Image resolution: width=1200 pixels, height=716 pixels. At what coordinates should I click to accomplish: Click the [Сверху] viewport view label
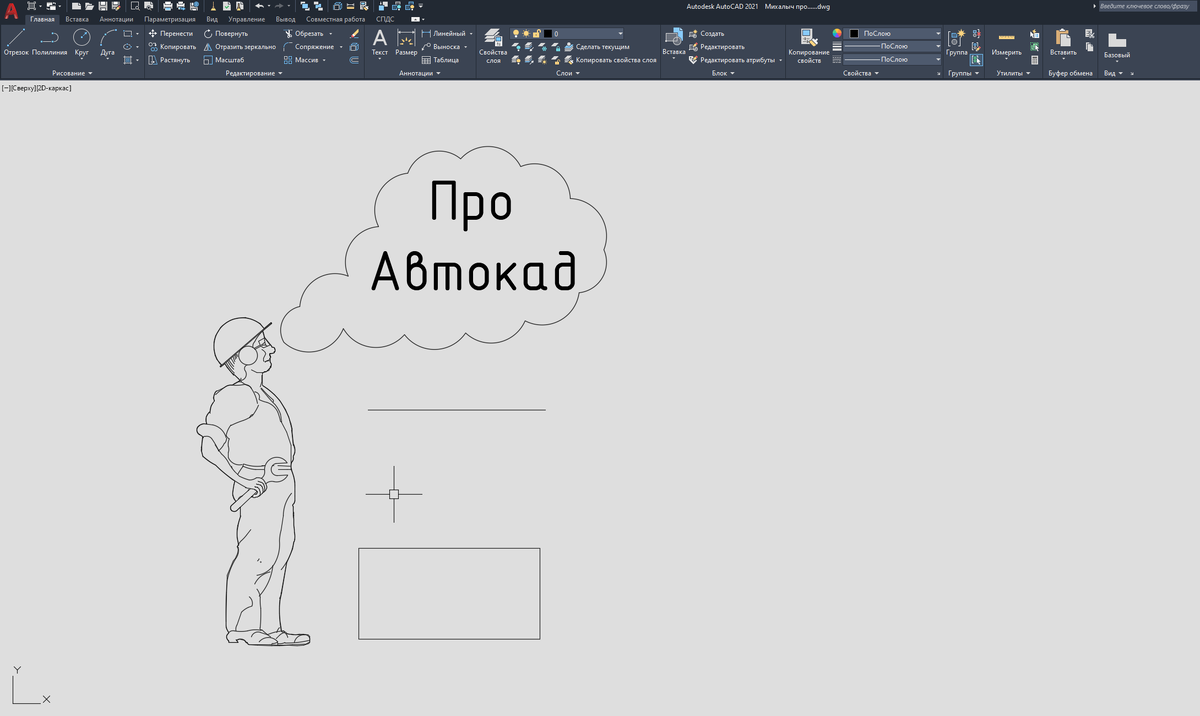click(x=22, y=88)
